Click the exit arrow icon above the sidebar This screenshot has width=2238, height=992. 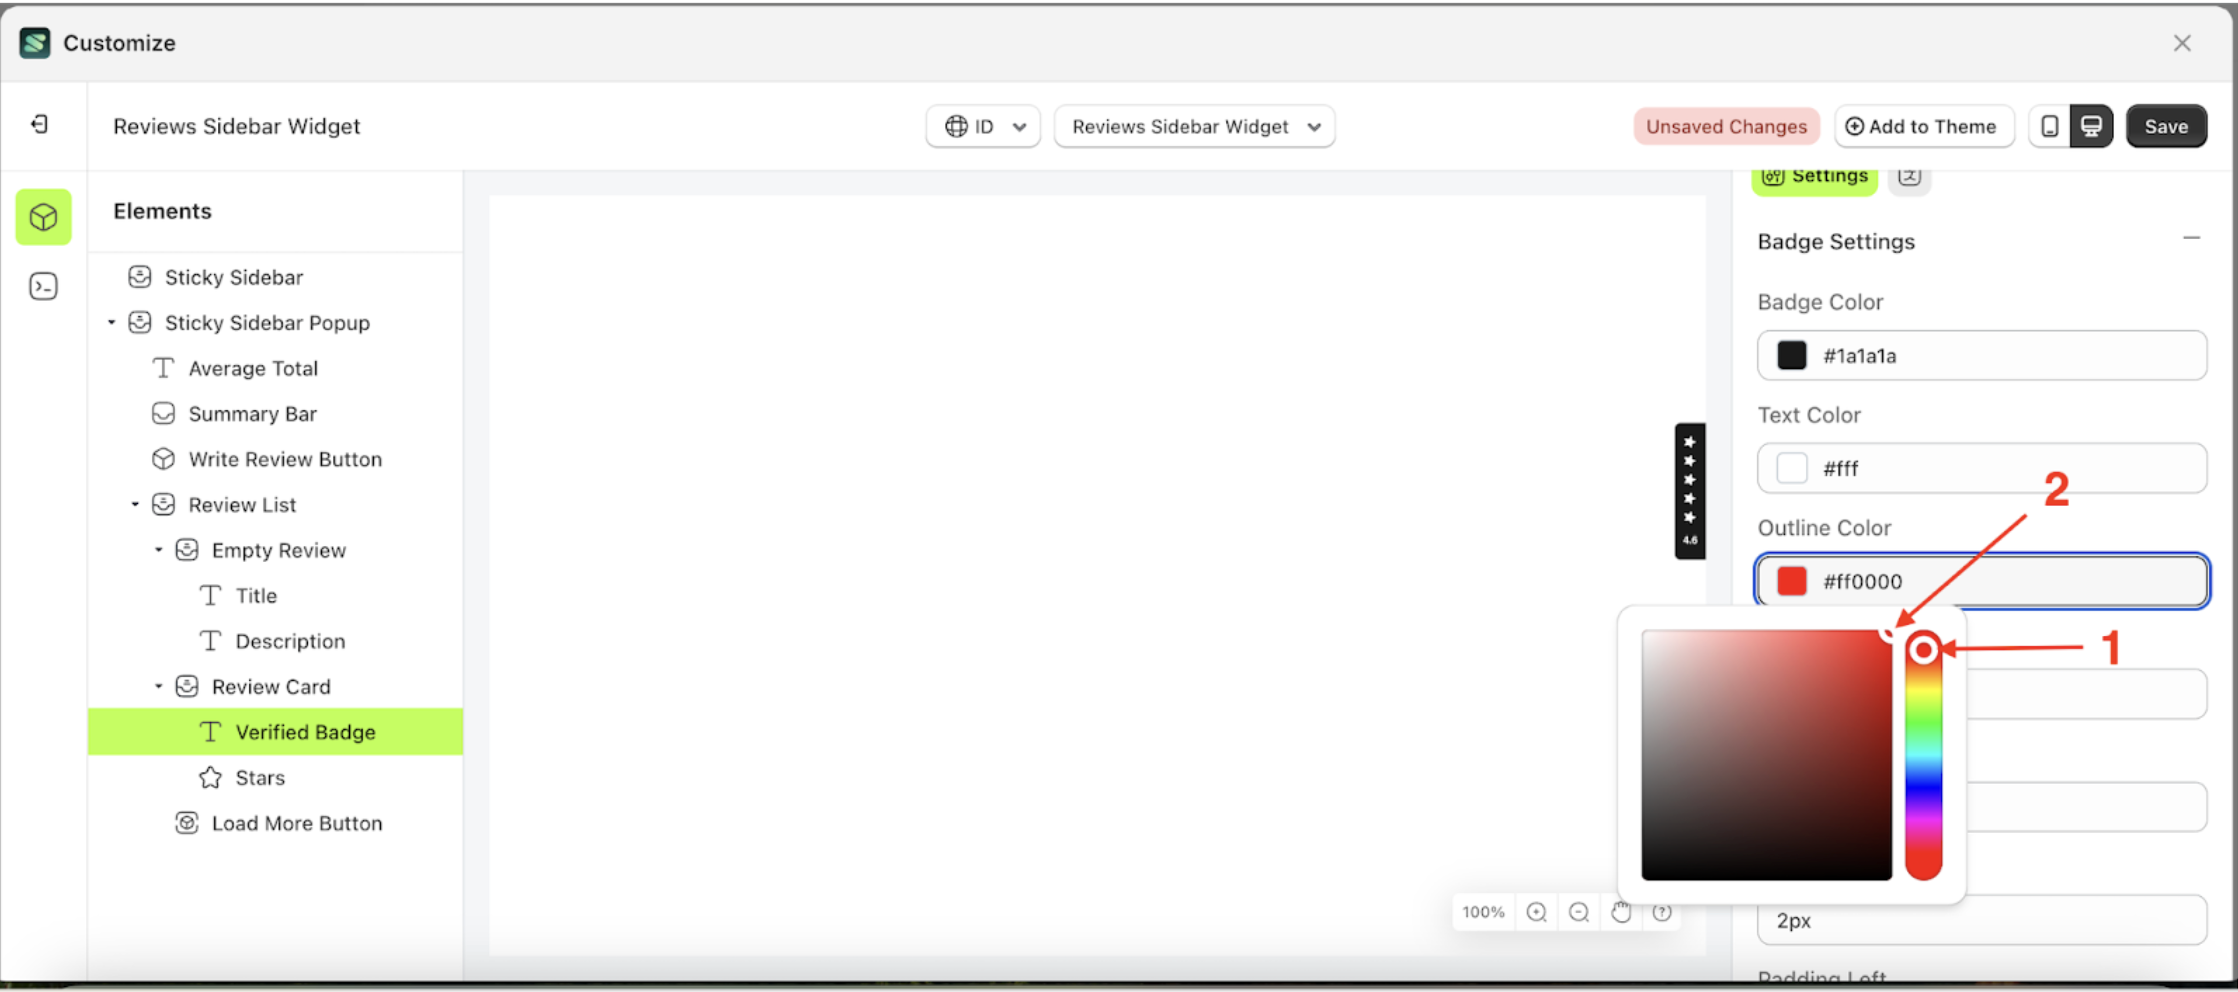pos(40,123)
